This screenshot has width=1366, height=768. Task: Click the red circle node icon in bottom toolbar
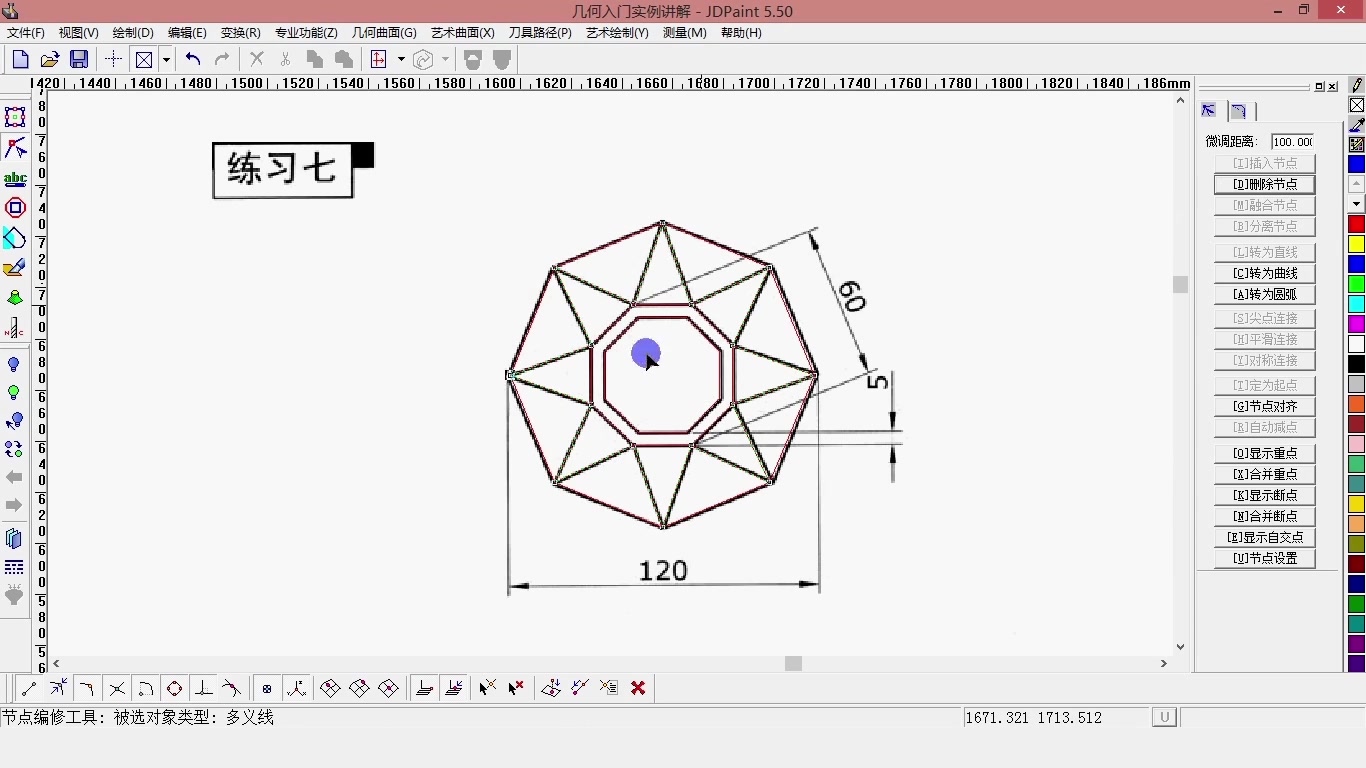click(174, 688)
